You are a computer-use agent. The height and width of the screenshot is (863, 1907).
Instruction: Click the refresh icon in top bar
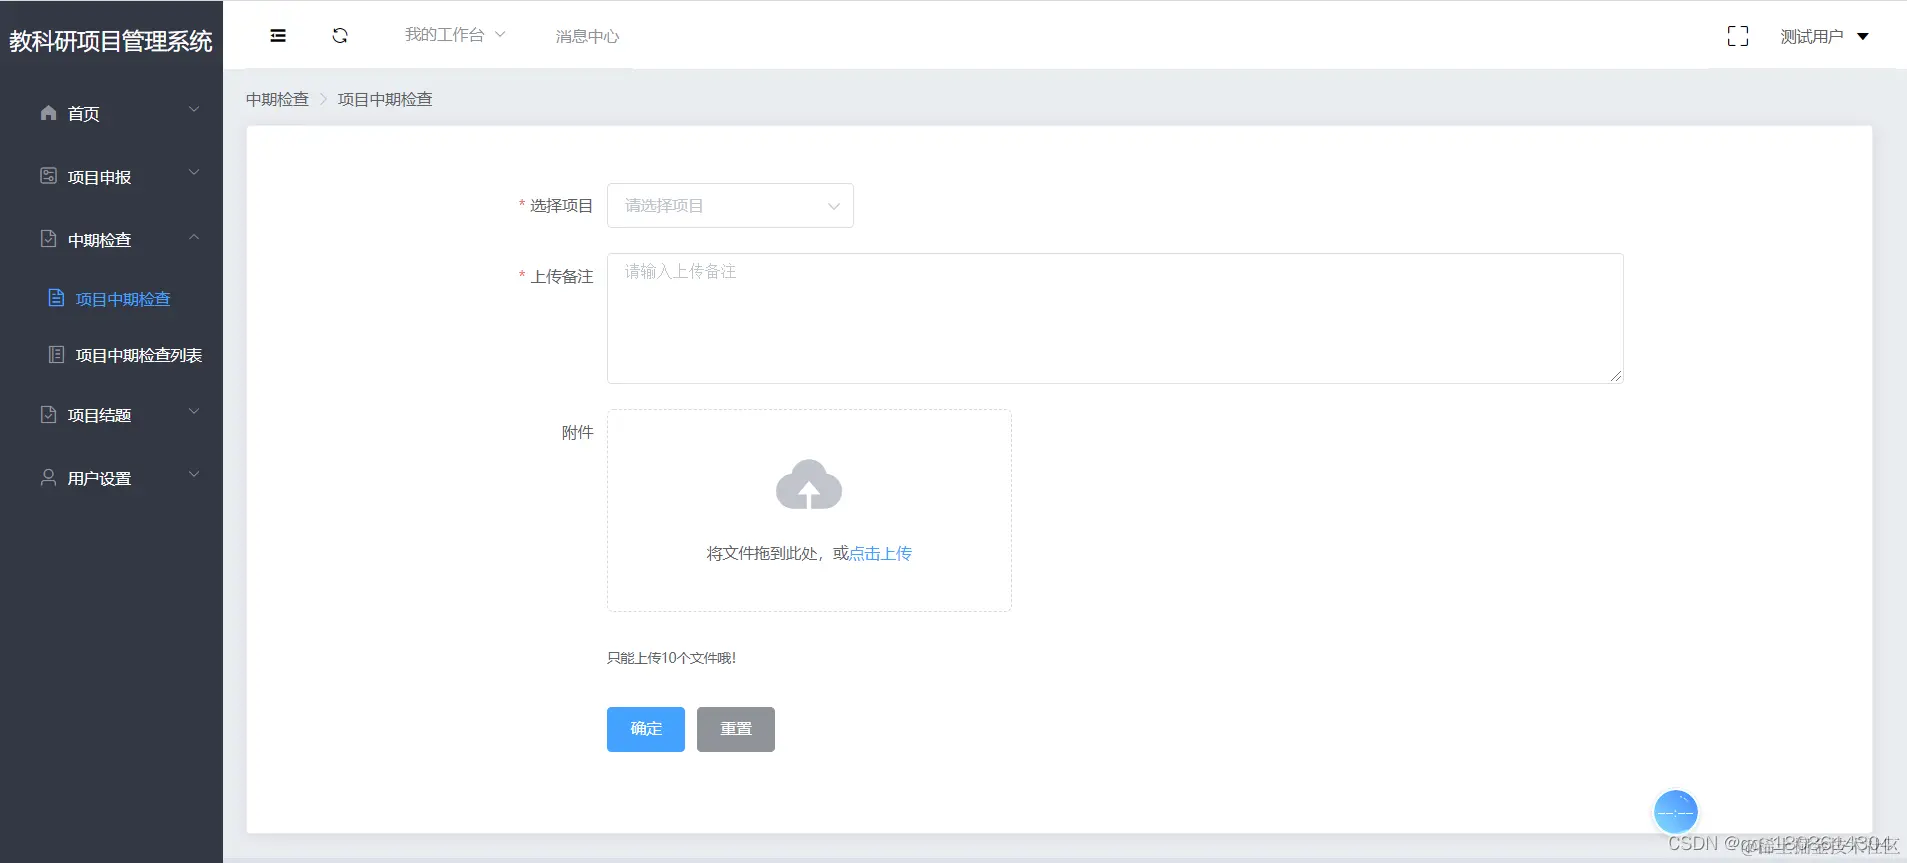pyautogui.click(x=340, y=36)
